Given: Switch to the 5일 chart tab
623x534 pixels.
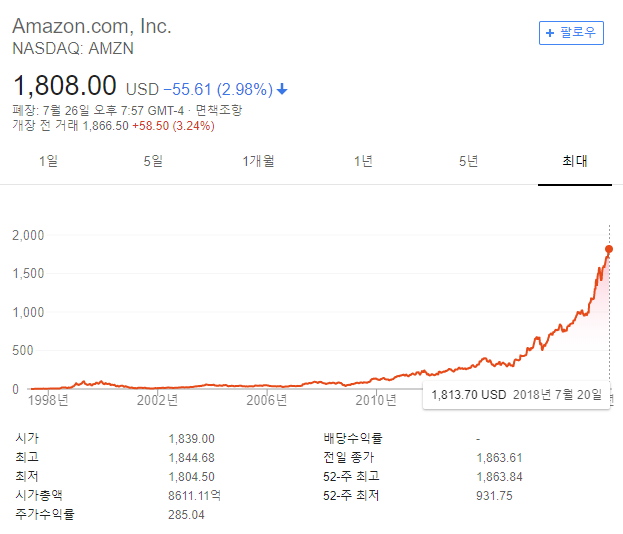Looking at the screenshot, I should (x=153, y=161).
